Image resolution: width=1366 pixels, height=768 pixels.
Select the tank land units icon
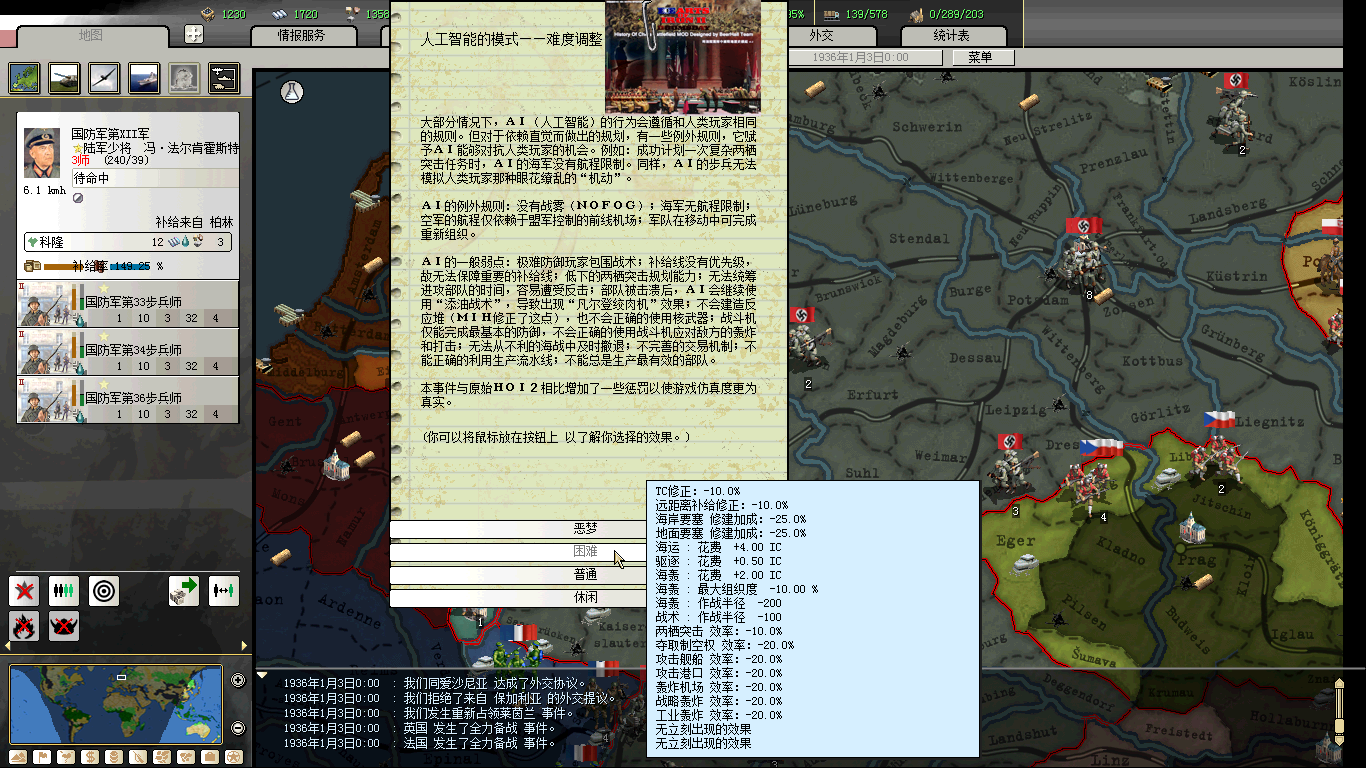pyautogui.click(x=64, y=77)
